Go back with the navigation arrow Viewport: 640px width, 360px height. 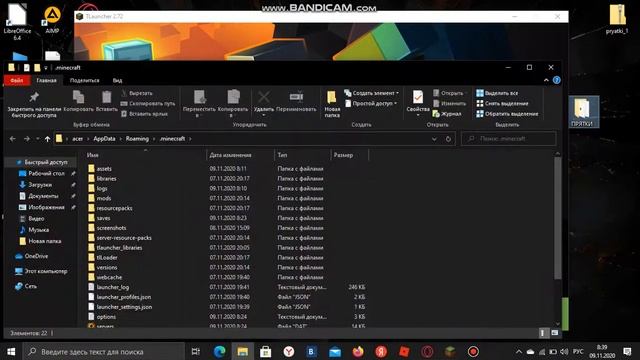click(x=13, y=139)
